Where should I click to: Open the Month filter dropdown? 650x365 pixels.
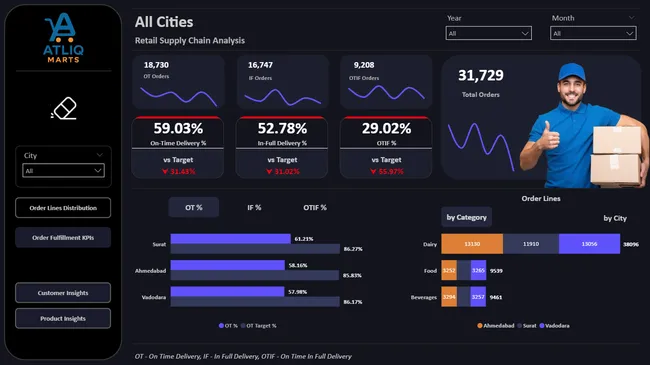coord(593,33)
